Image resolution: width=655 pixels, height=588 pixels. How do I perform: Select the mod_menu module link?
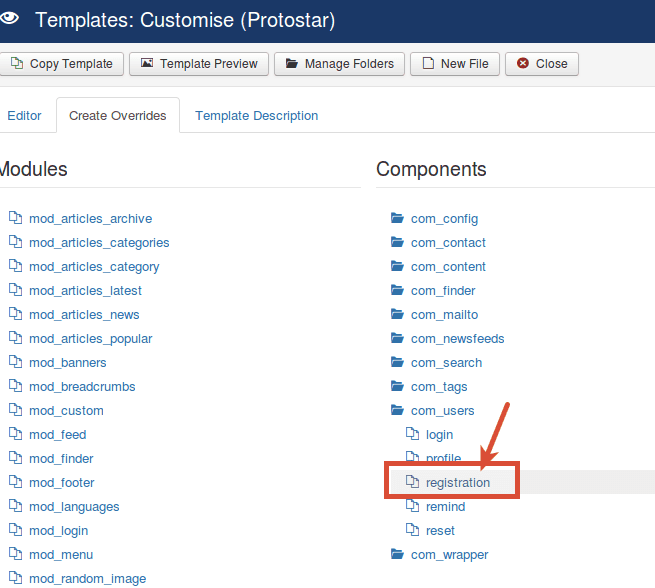coord(61,555)
